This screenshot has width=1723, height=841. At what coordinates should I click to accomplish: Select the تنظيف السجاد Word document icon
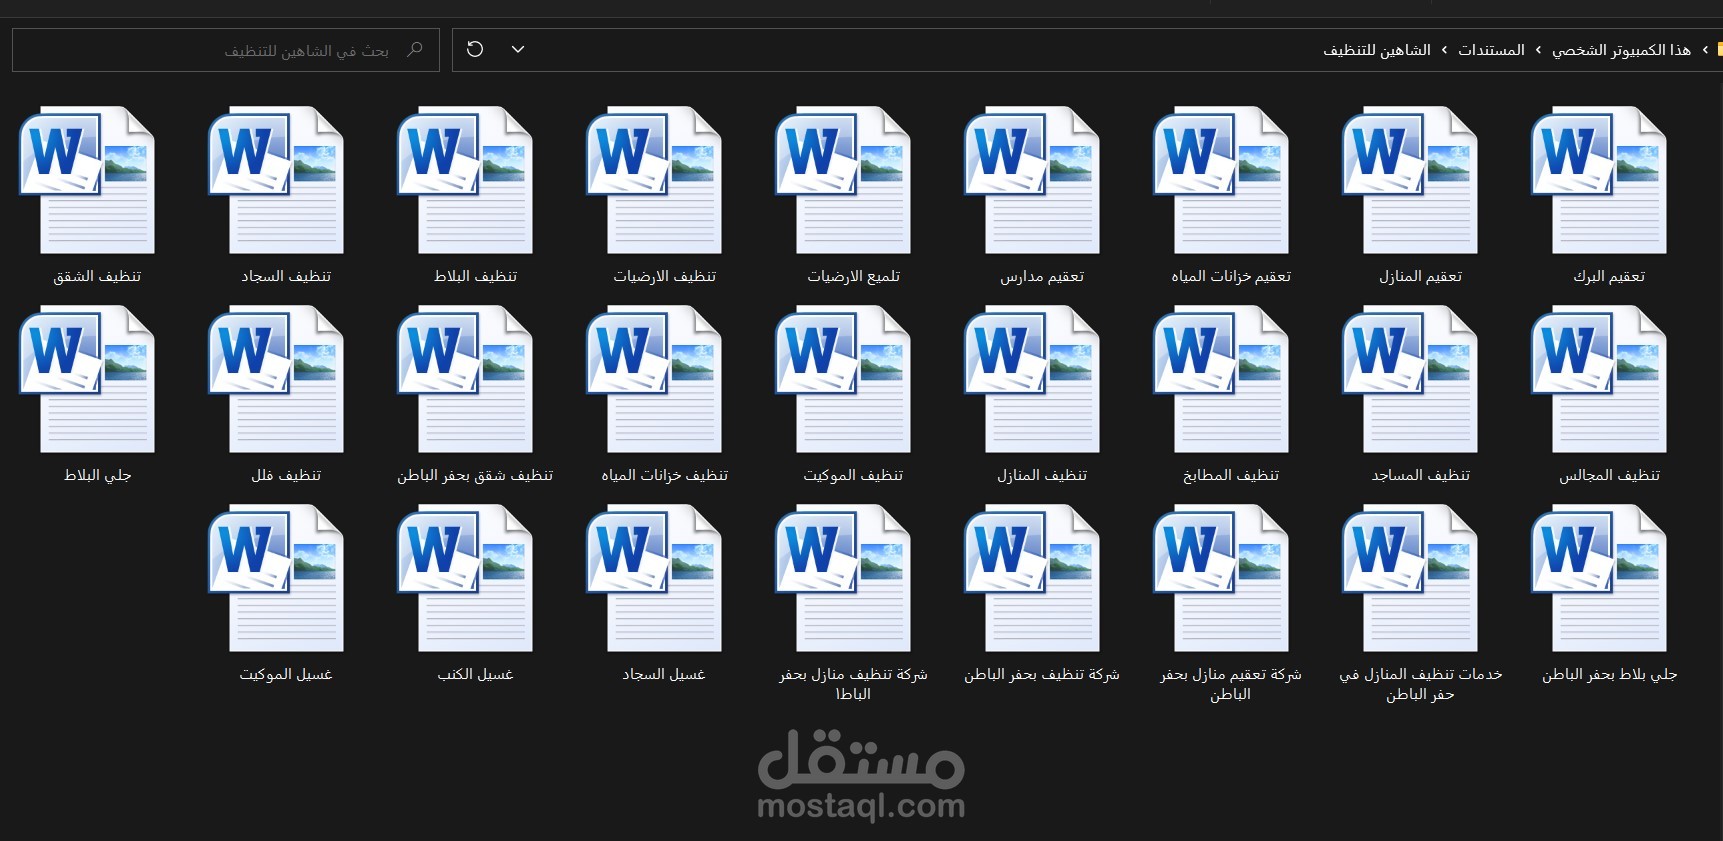[x=276, y=180]
